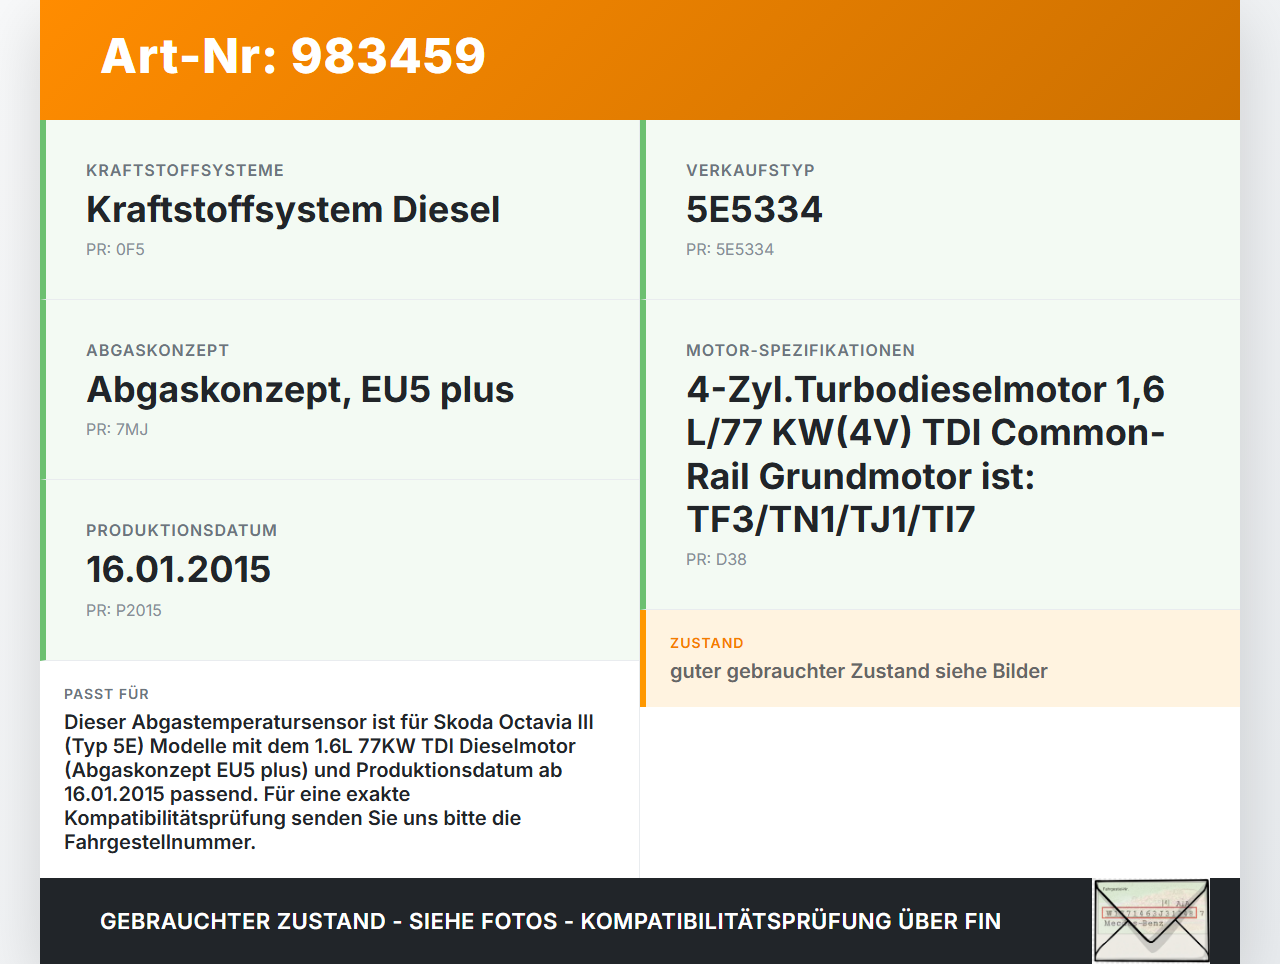Click the 'GEBRAUCHTER ZUSTAND - SIEHE FOTOS' footer banner
Screen dimensions: 1280x964
550,921
